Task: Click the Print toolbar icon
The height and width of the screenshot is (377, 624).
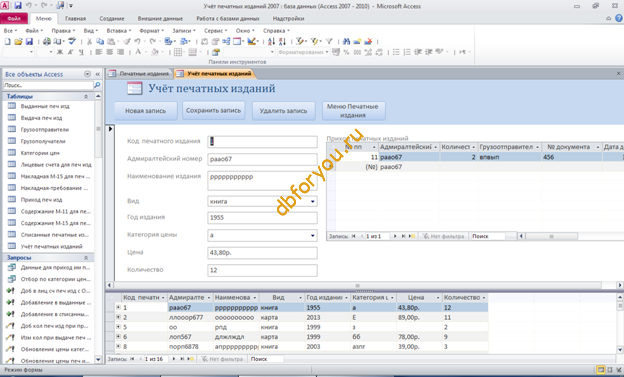Action: pyautogui.click(x=47, y=41)
